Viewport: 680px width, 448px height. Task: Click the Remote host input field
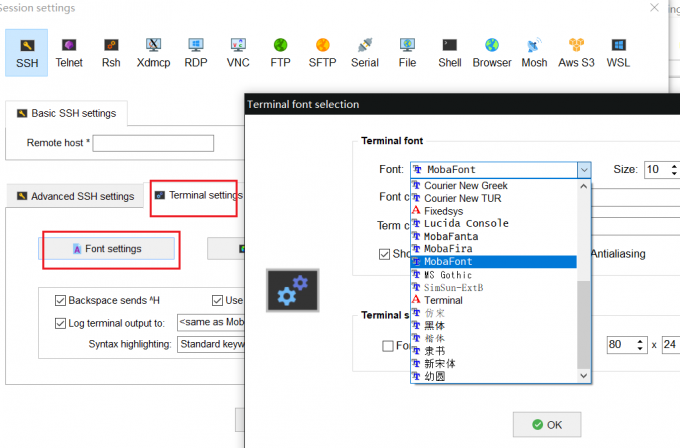[x=153, y=143]
